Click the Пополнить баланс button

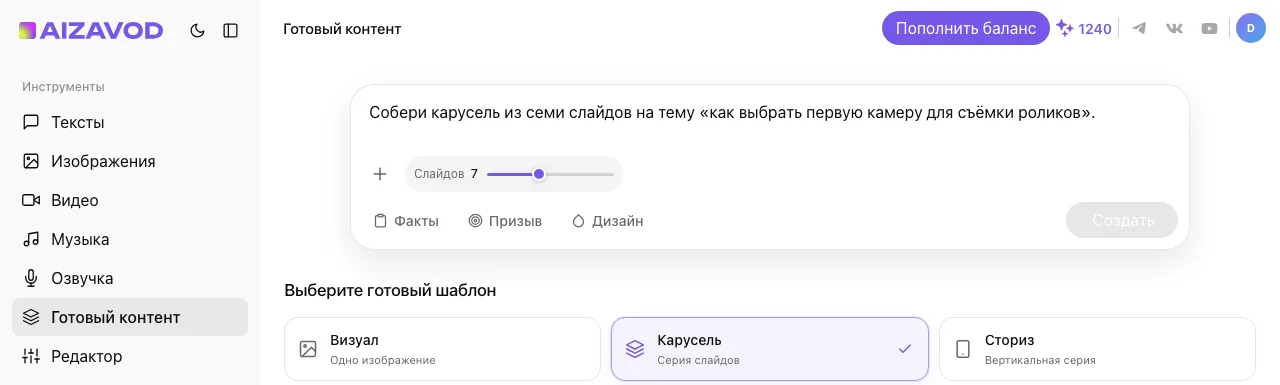pyautogui.click(x=966, y=28)
